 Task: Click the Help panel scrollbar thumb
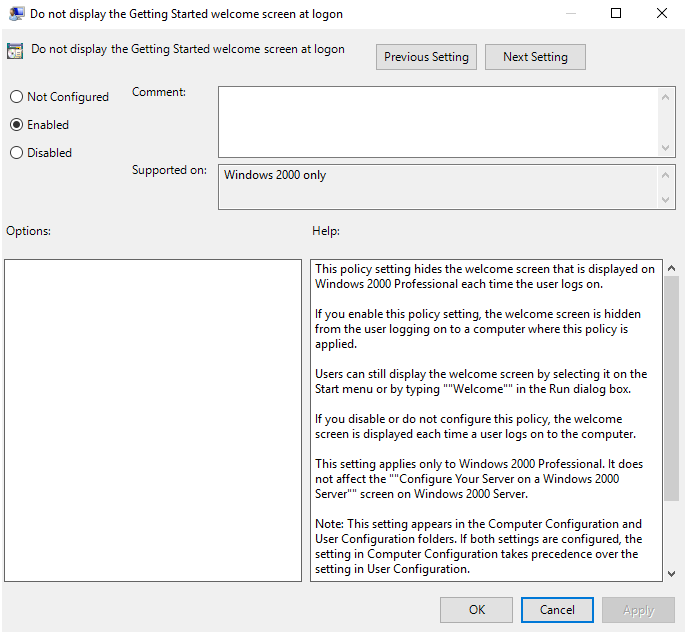pos(671,400)
